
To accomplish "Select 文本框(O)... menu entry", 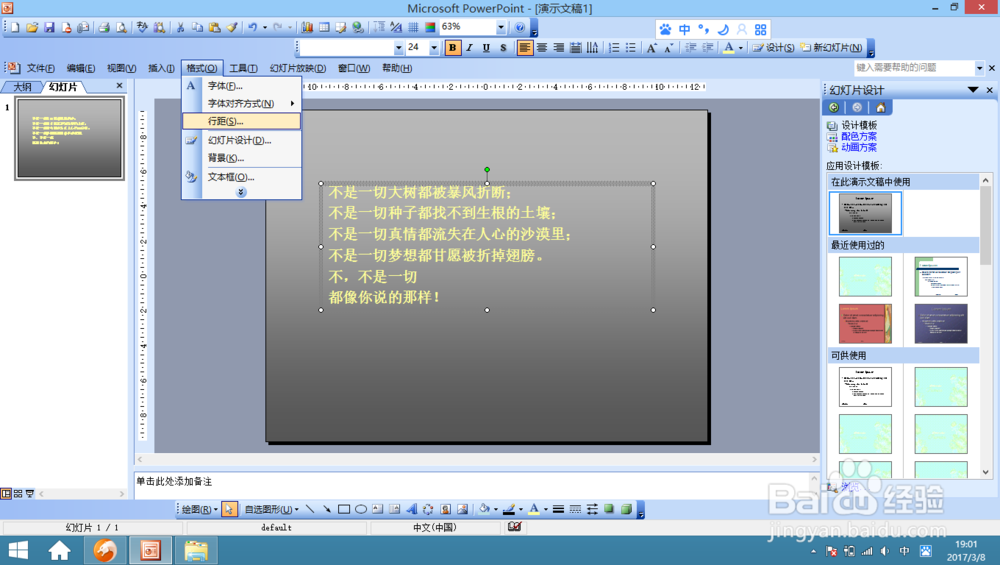I will [x=242, y=177].
